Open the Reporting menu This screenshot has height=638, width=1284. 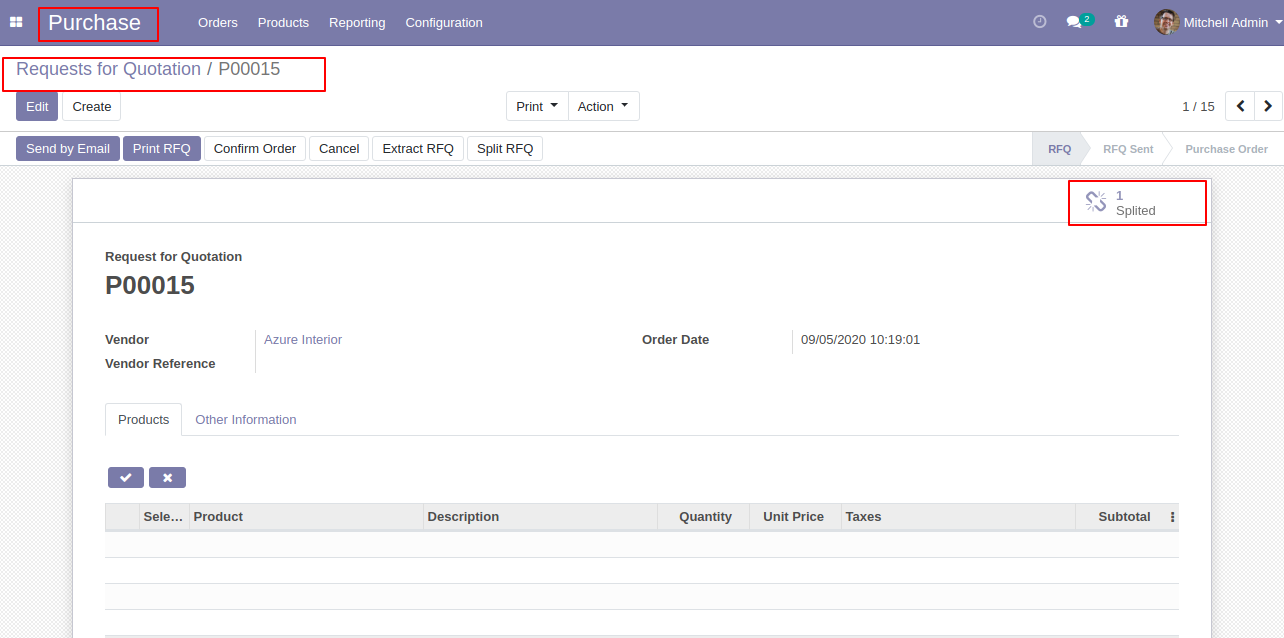[357, 22]
